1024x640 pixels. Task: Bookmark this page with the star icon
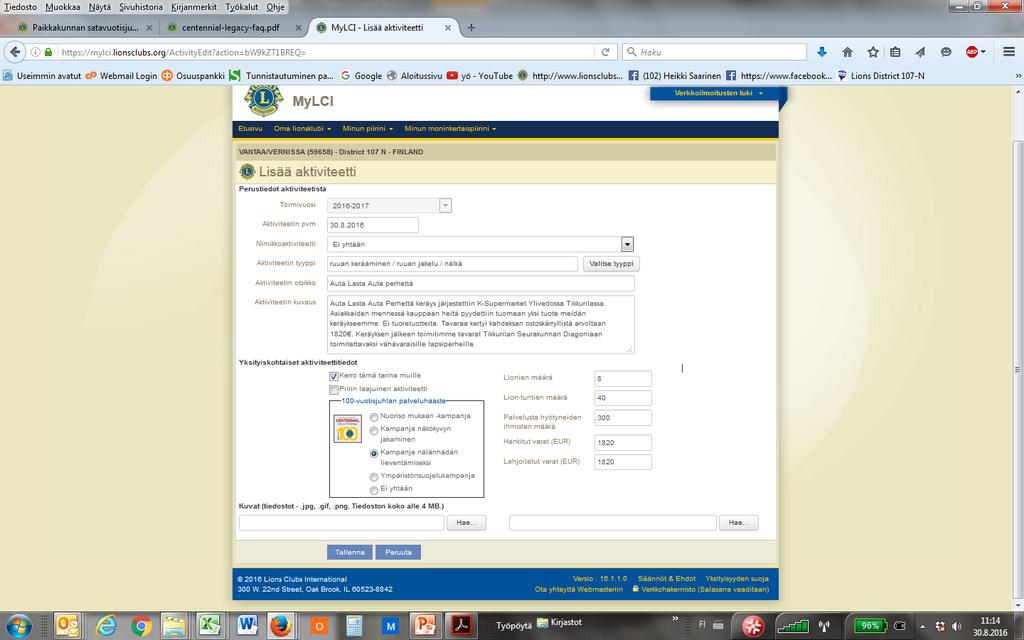[x=872, y=52]
